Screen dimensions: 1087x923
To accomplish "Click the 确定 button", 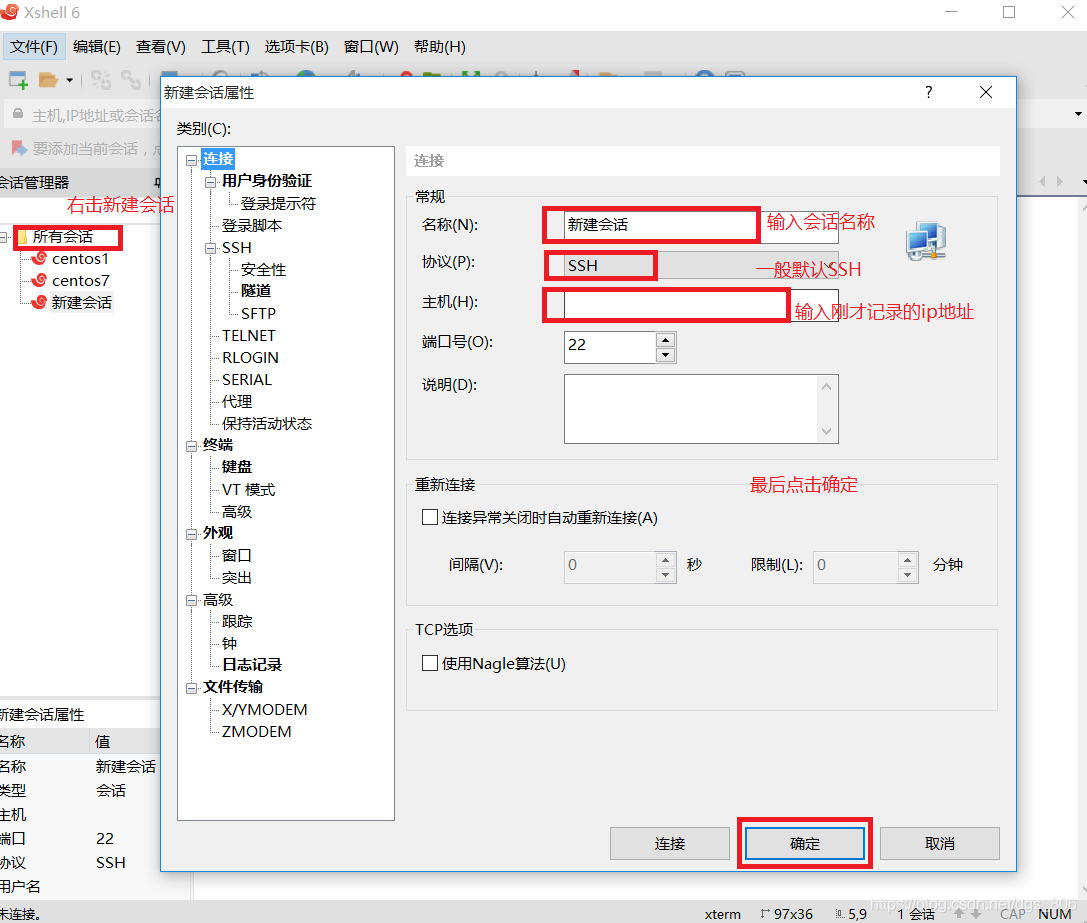I will 805,843.
